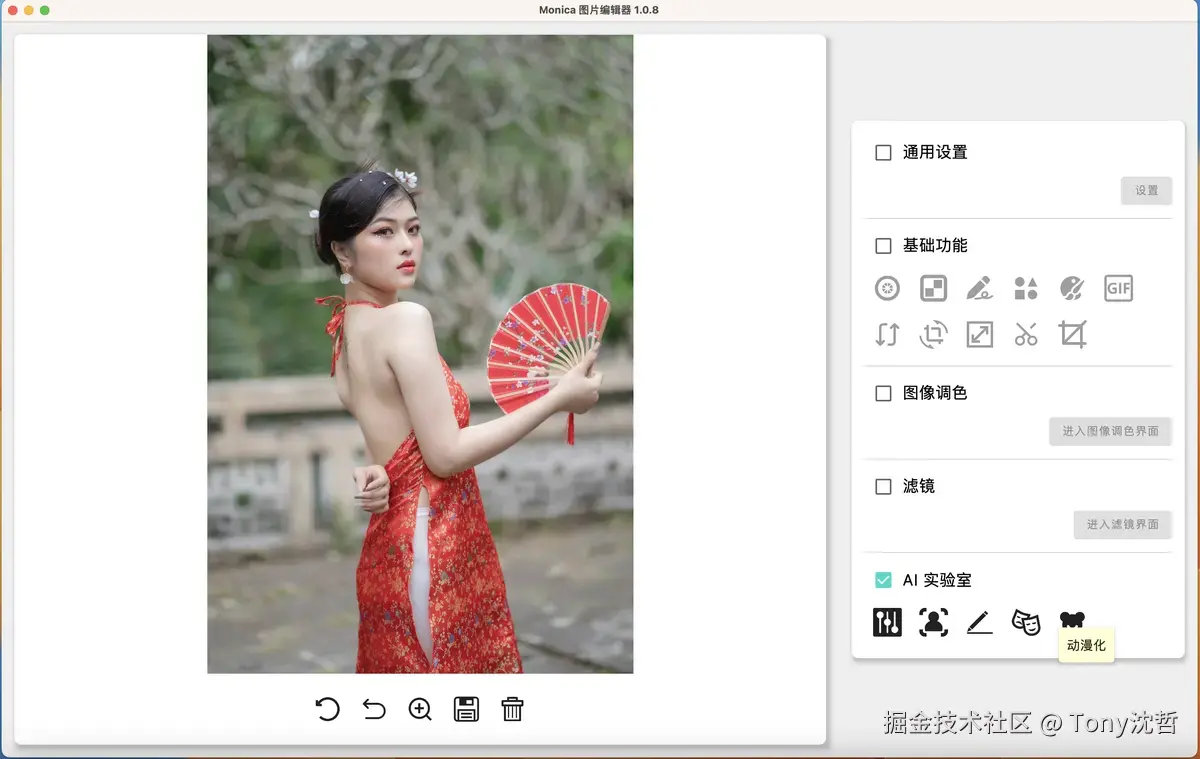Viewport: 1200px width, 759px height.
Task: Select the mosaic checkerboard tool
Action: coord(933,289)
